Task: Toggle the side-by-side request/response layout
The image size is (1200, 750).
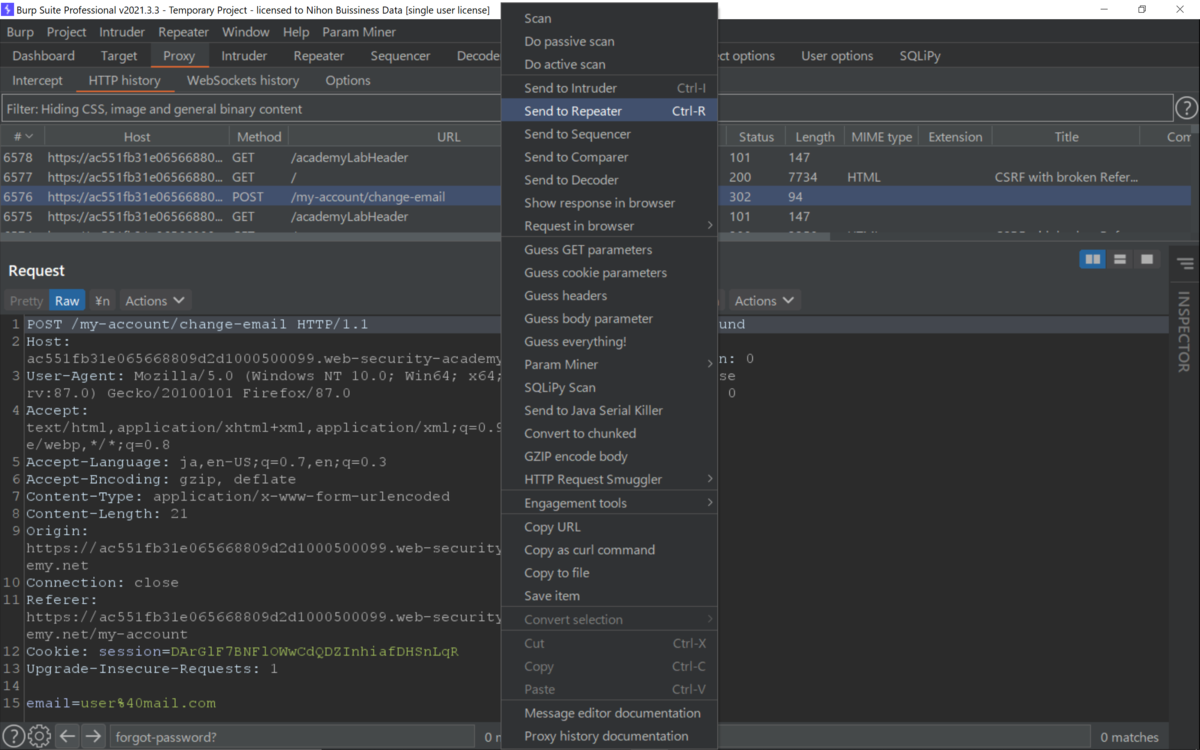Action: (x=1092, y=258)
